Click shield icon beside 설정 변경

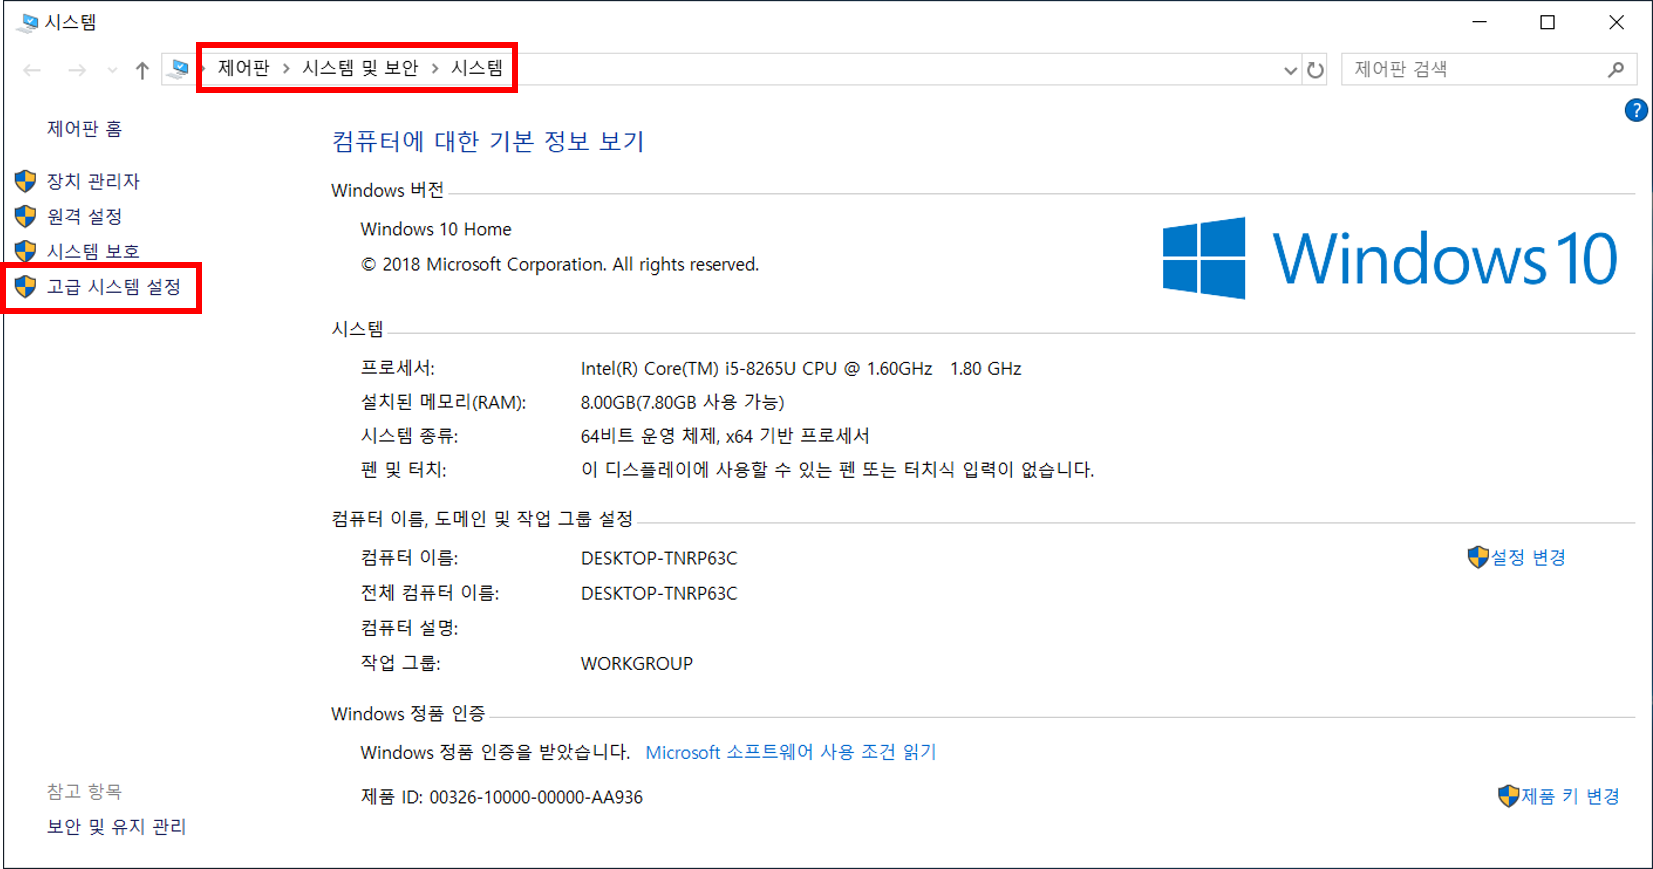coord(1478,557)
